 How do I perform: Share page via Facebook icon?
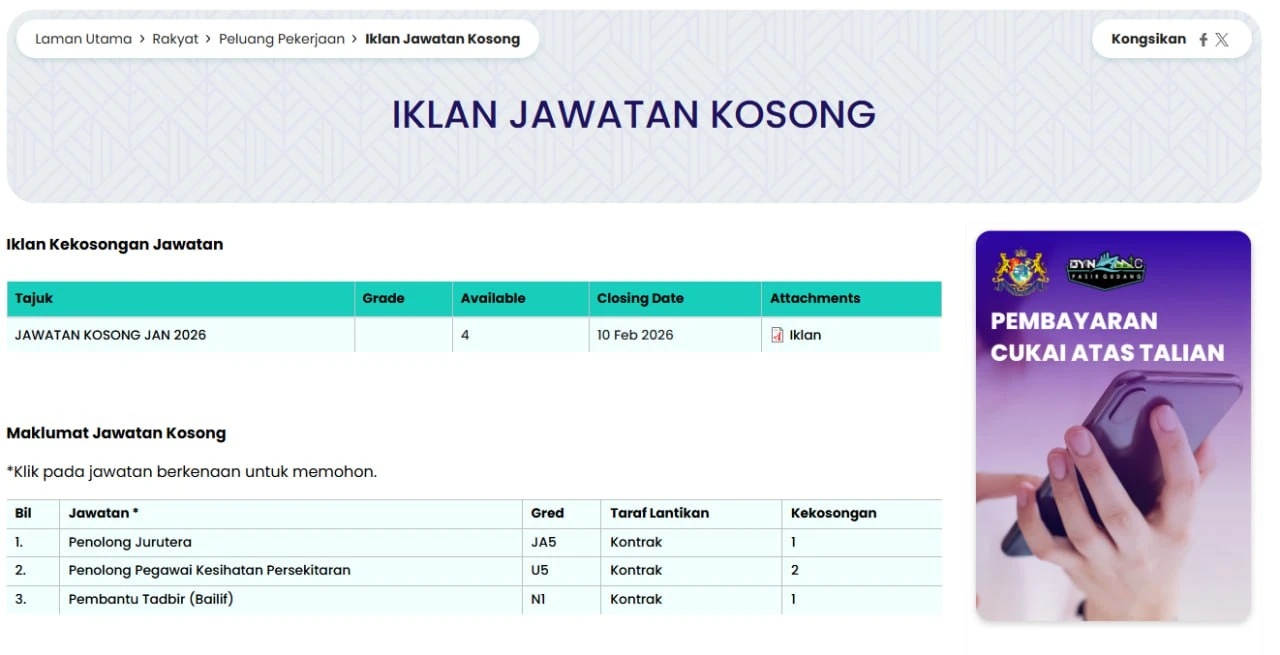(x=1203, y=40)
